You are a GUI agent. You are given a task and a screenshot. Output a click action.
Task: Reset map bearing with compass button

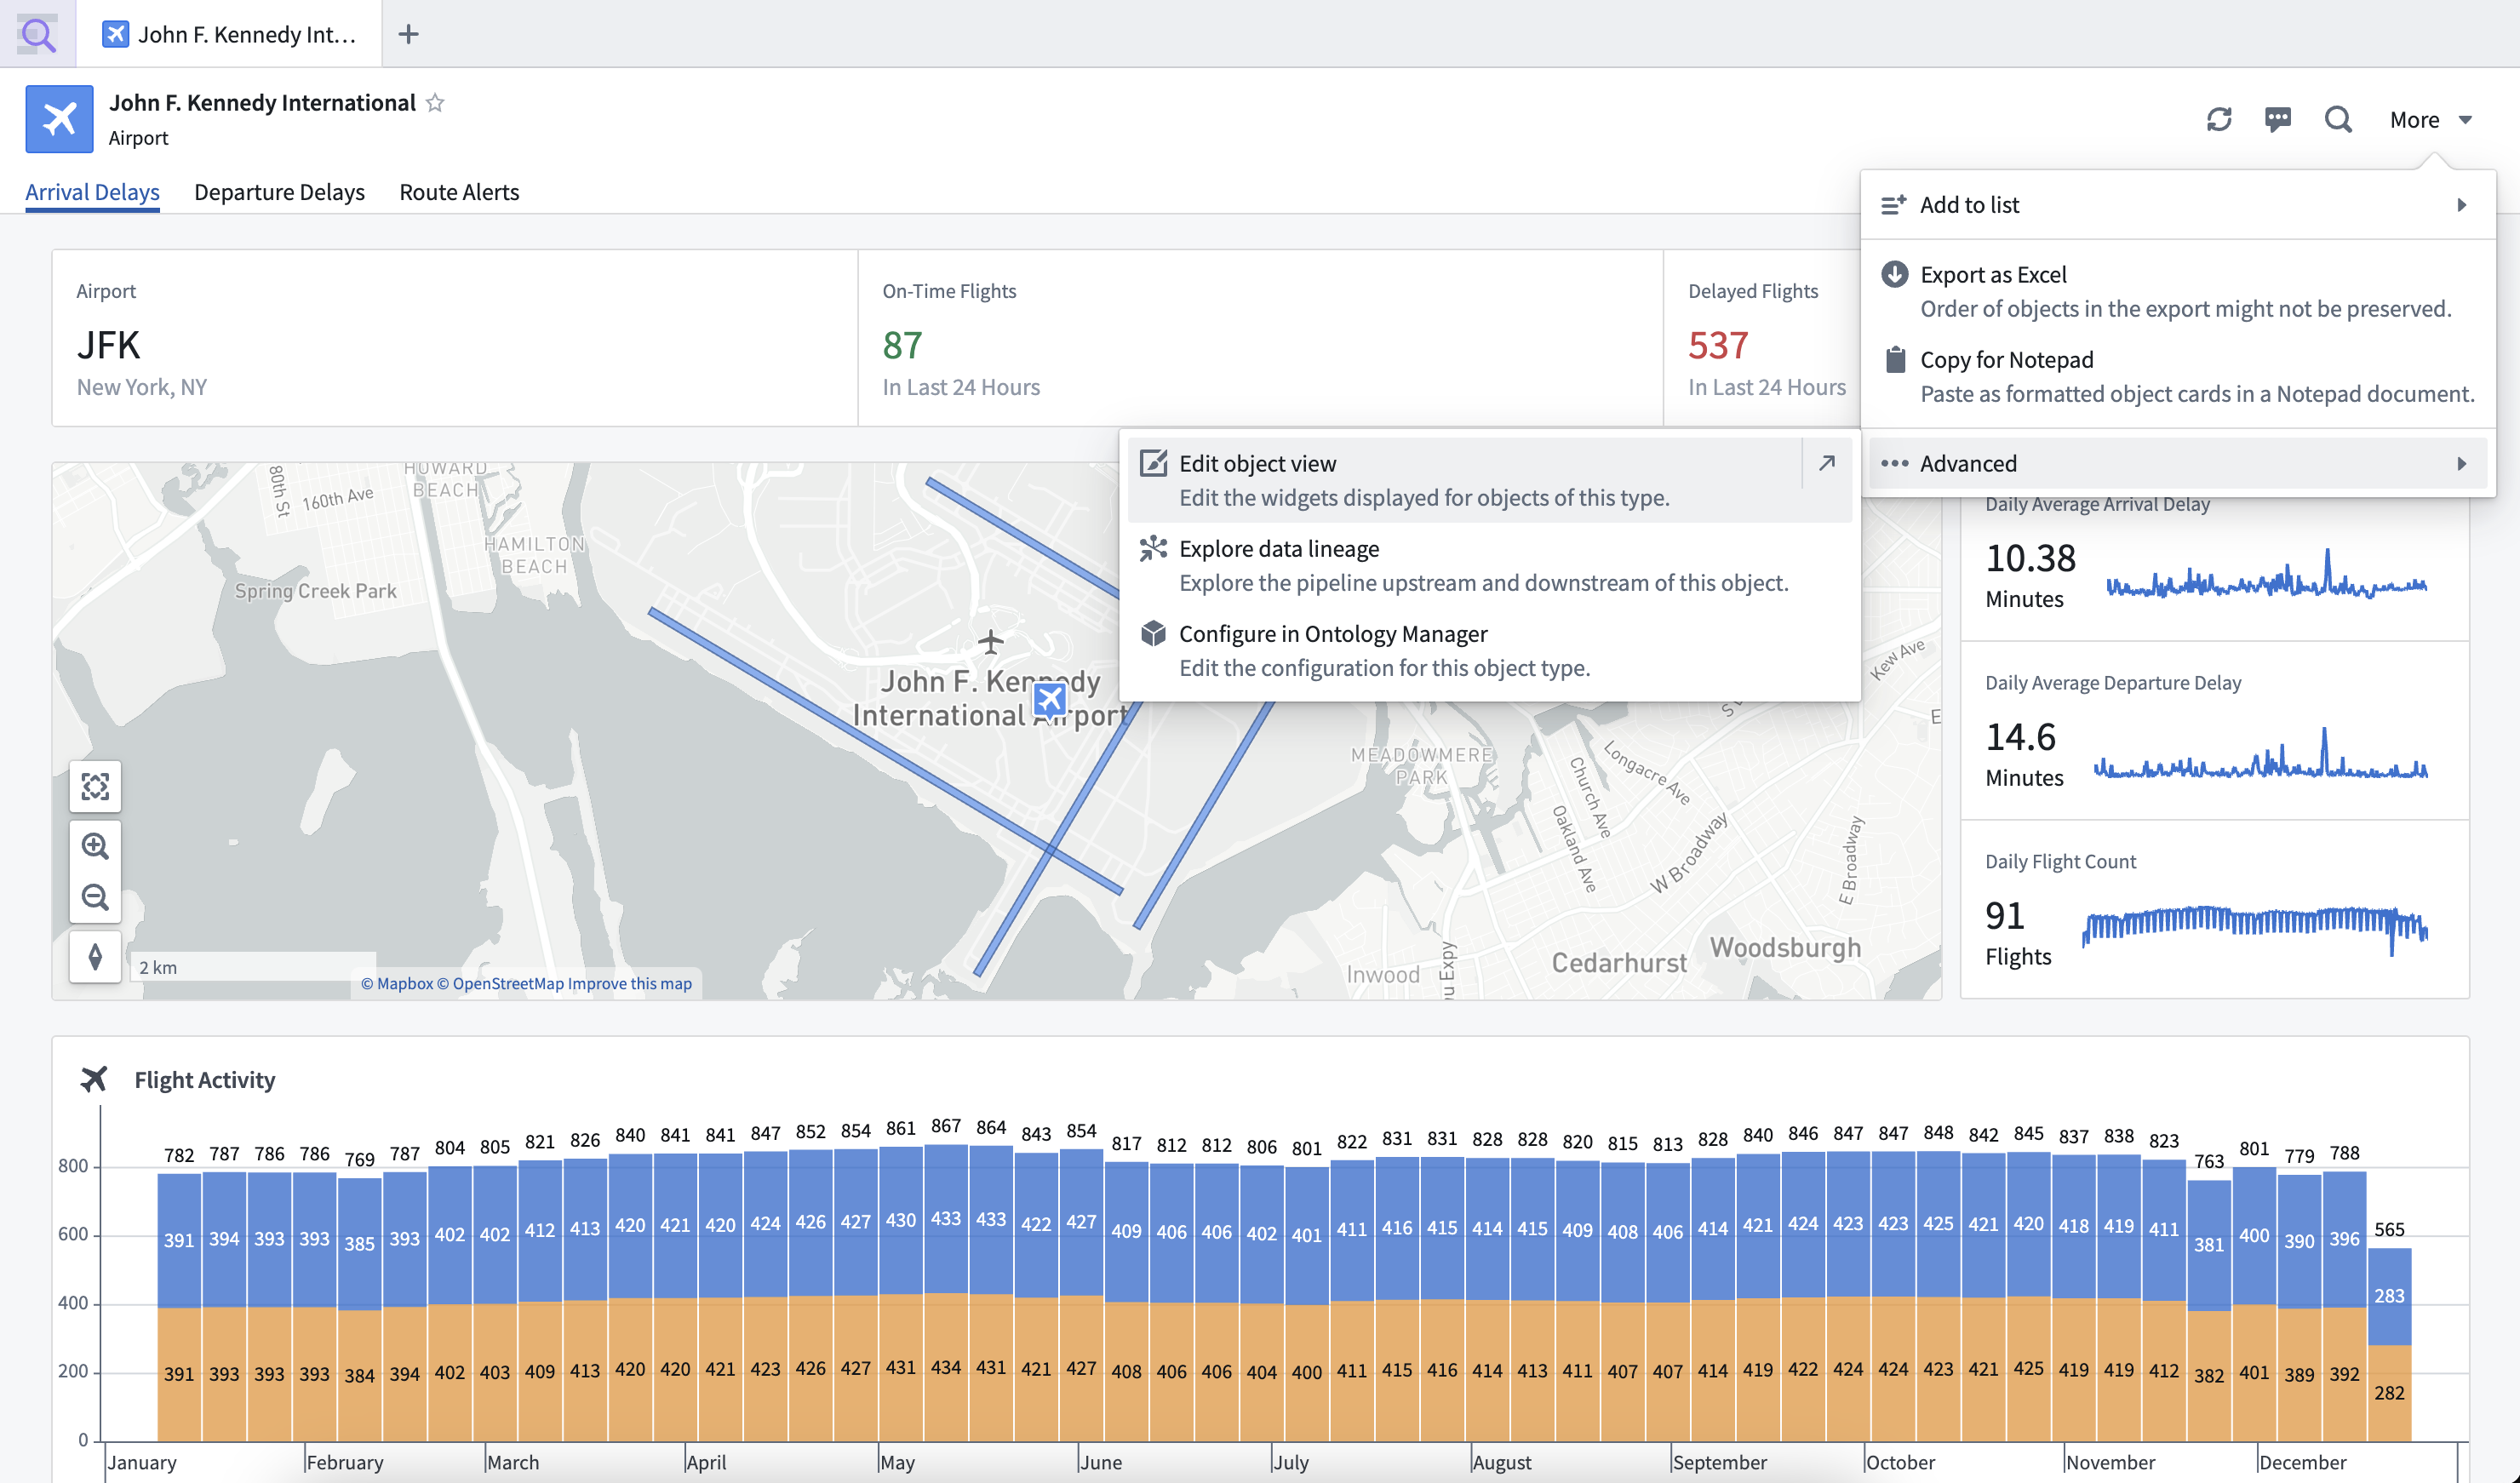95,957
